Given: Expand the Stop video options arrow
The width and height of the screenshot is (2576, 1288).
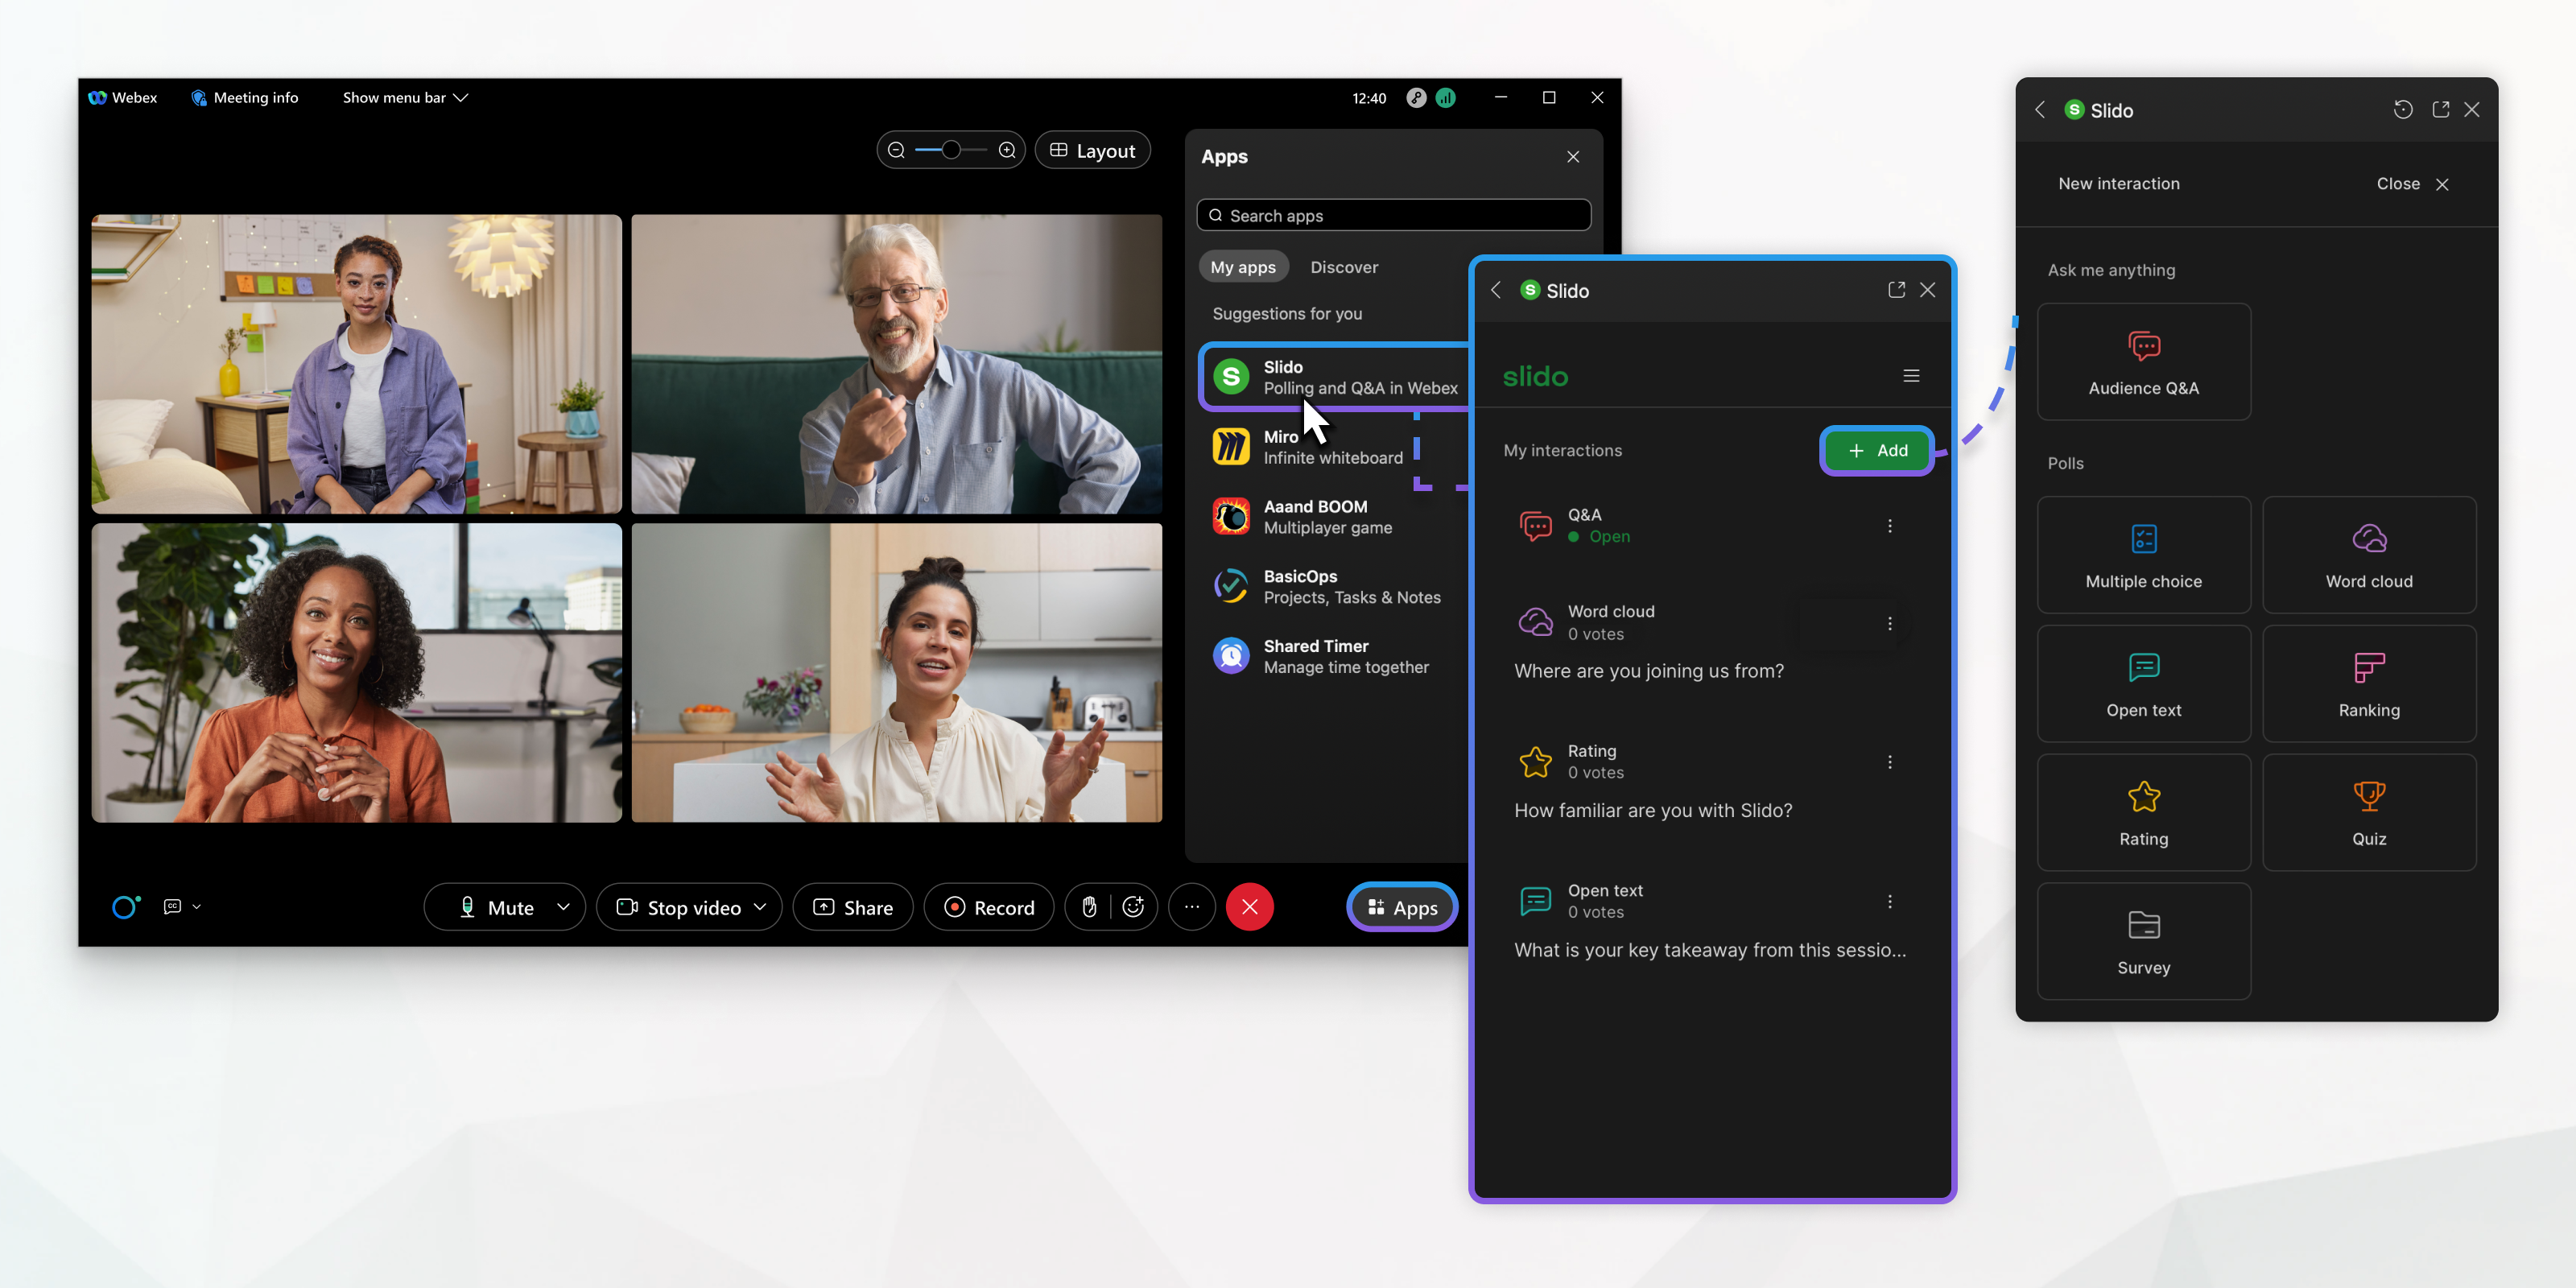Looking at the screenshot, I should point(761,907).
